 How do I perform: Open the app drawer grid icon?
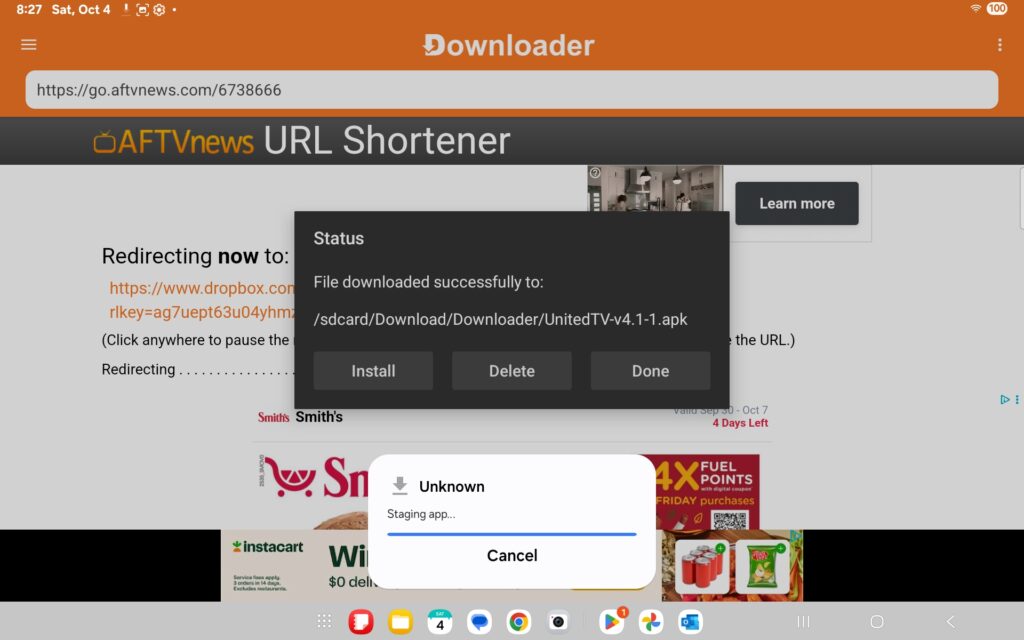[x=324, y=622]
